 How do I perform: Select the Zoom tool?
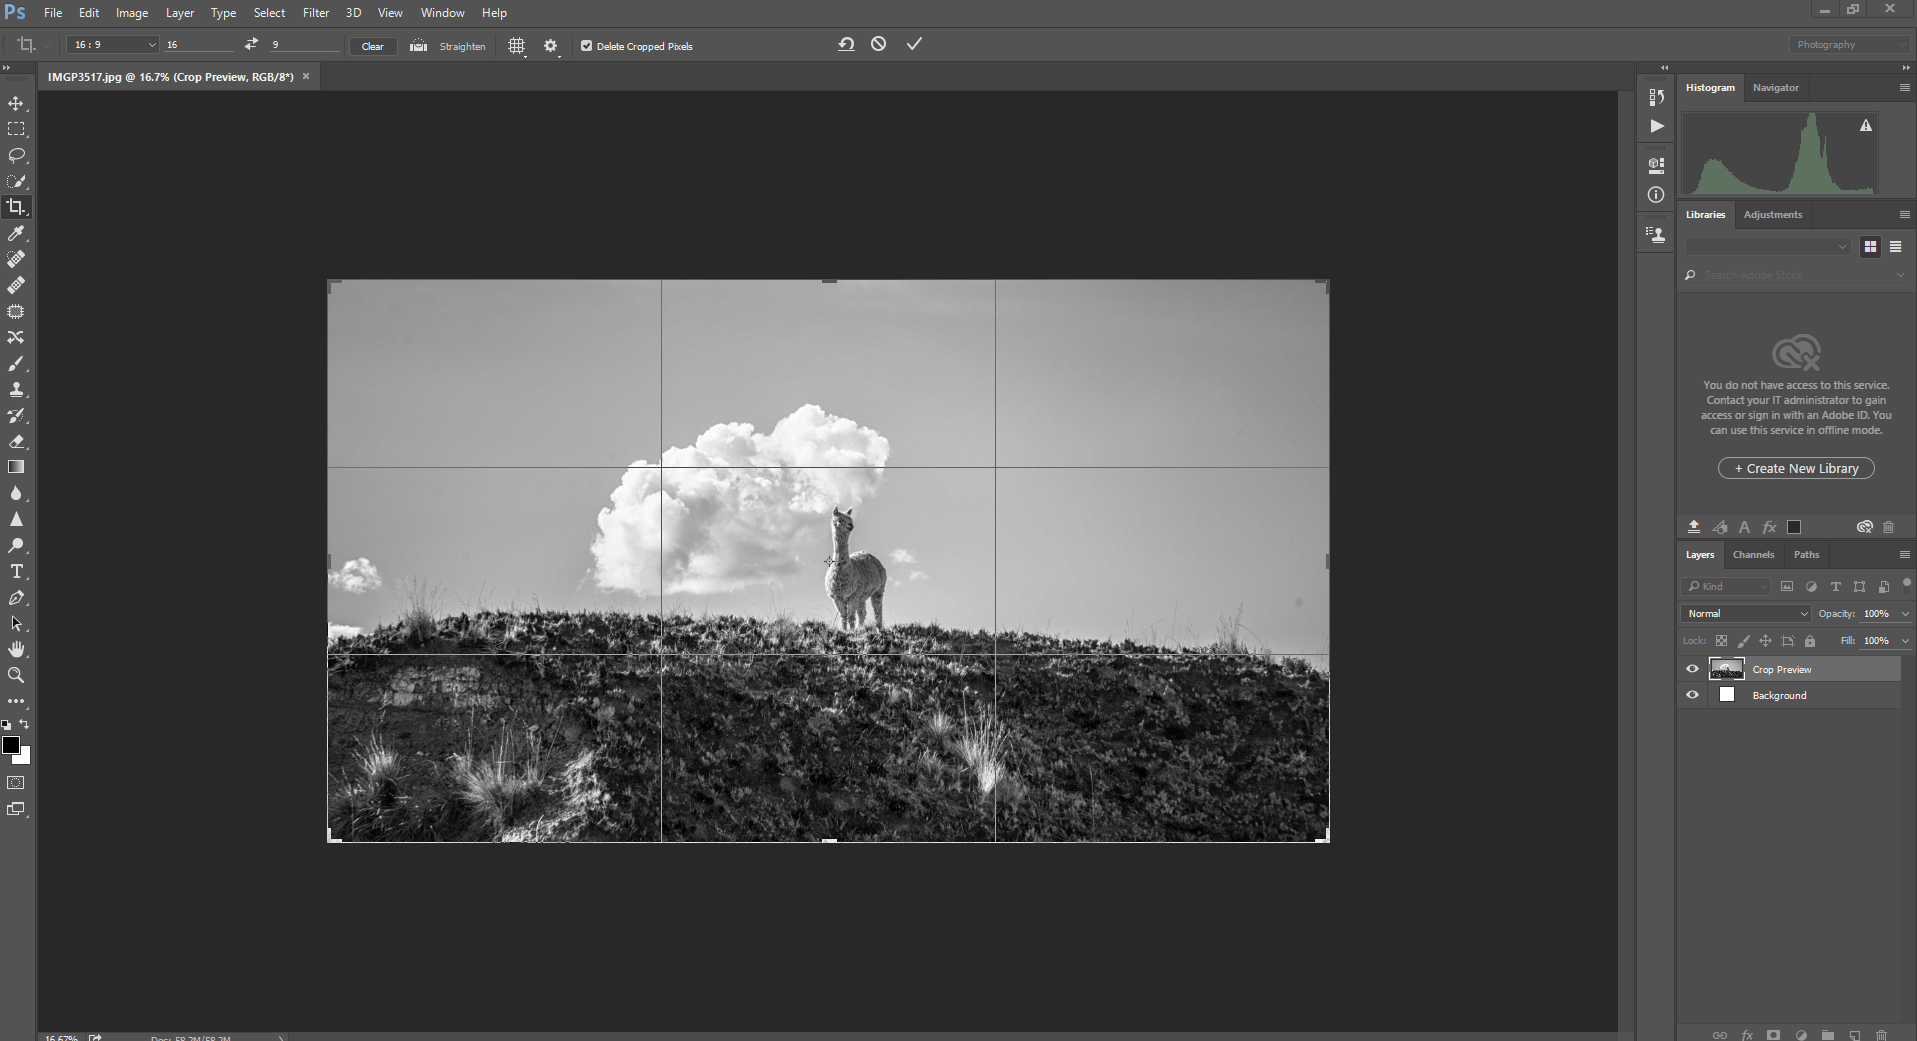coord(16,676)
